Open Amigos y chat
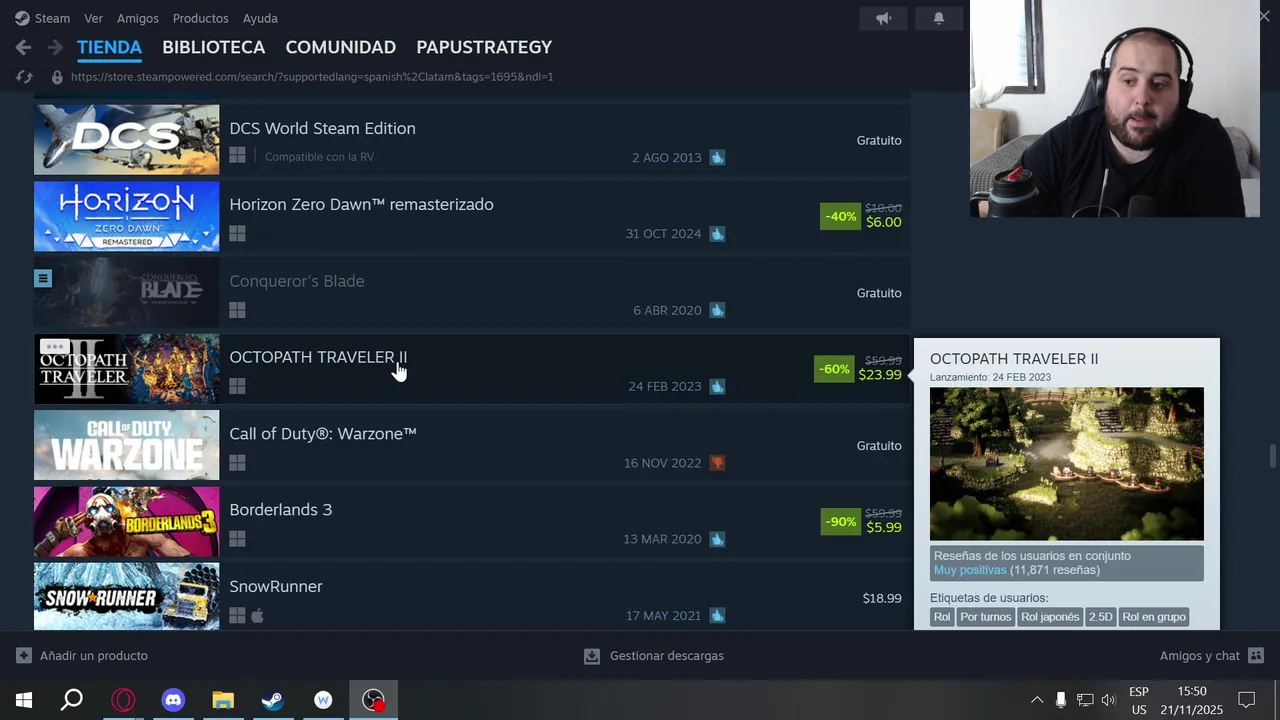Image resolution: width=1280 pixels, height=720 pixels. 1212,656
